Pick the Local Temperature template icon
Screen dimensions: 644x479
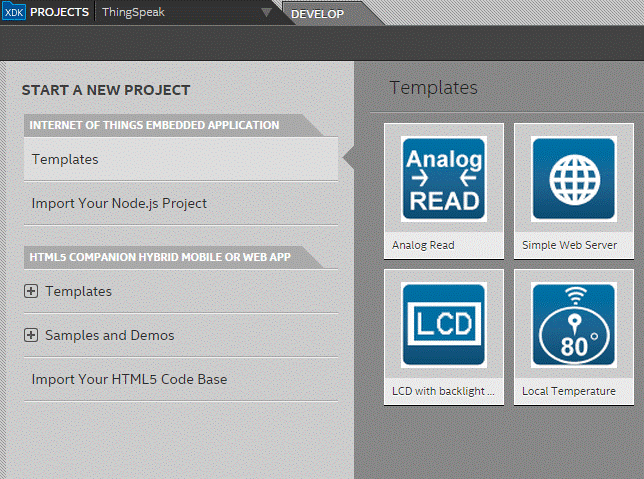pos(573,324)
